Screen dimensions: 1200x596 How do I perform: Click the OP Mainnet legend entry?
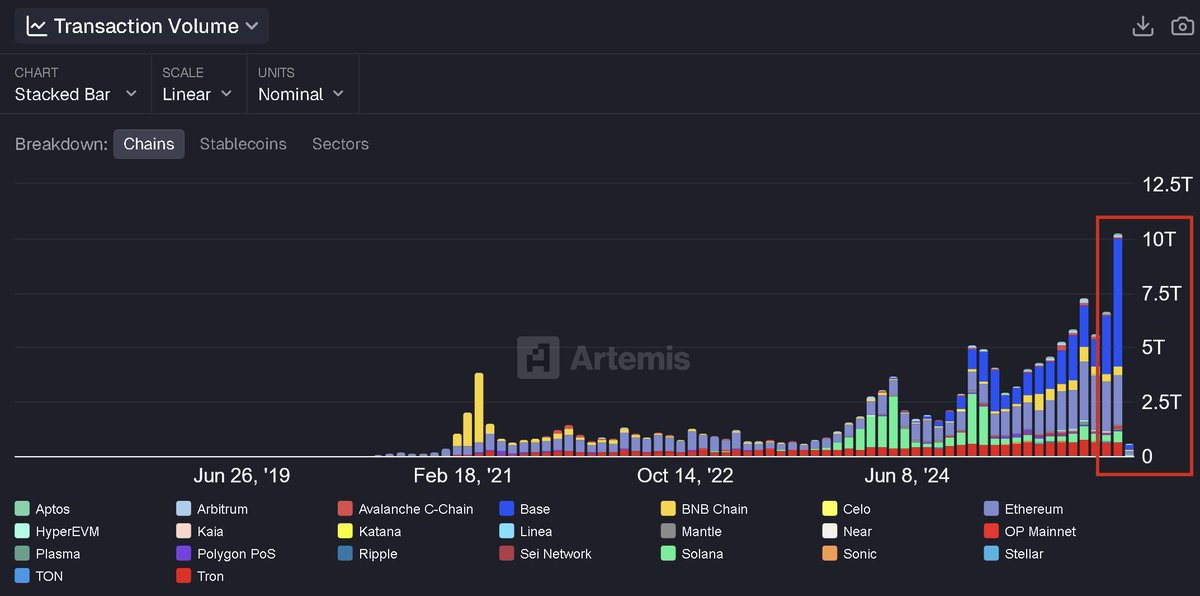tap(1040, 531)
